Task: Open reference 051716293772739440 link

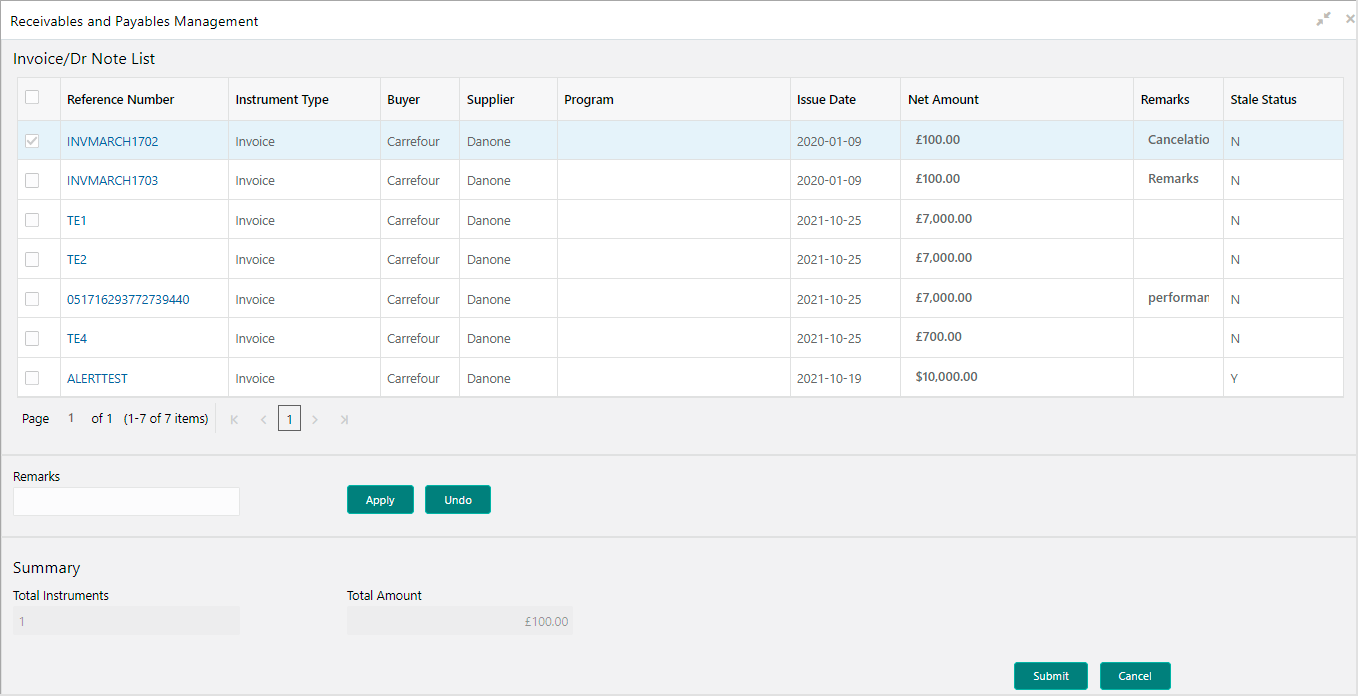Action: click(128, 300)
